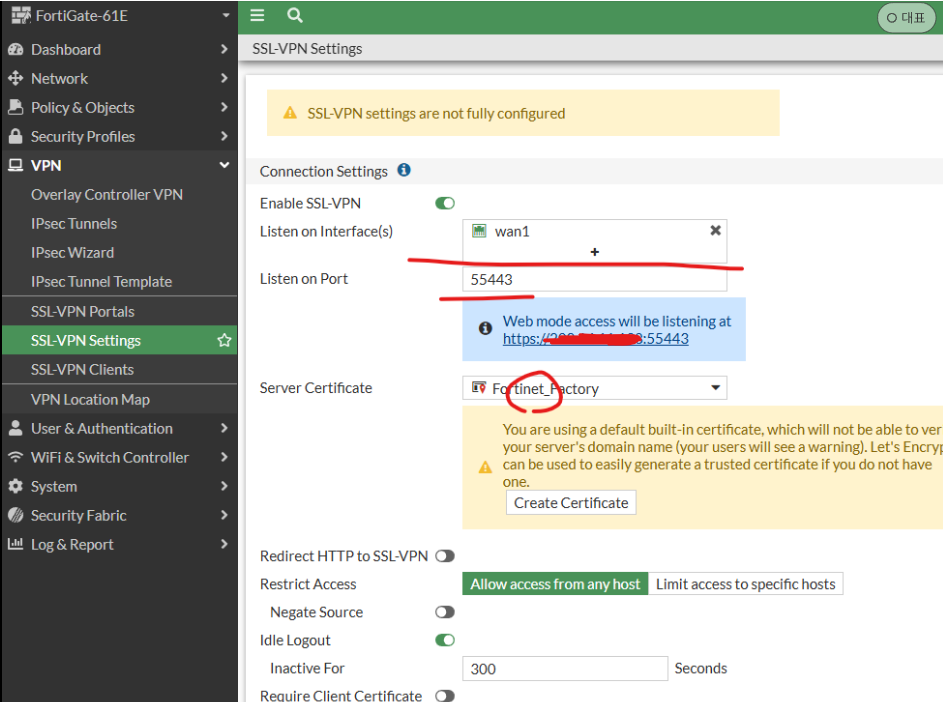
Task: Expand the Log & Report chevron
Action: (x=224, y=544)
